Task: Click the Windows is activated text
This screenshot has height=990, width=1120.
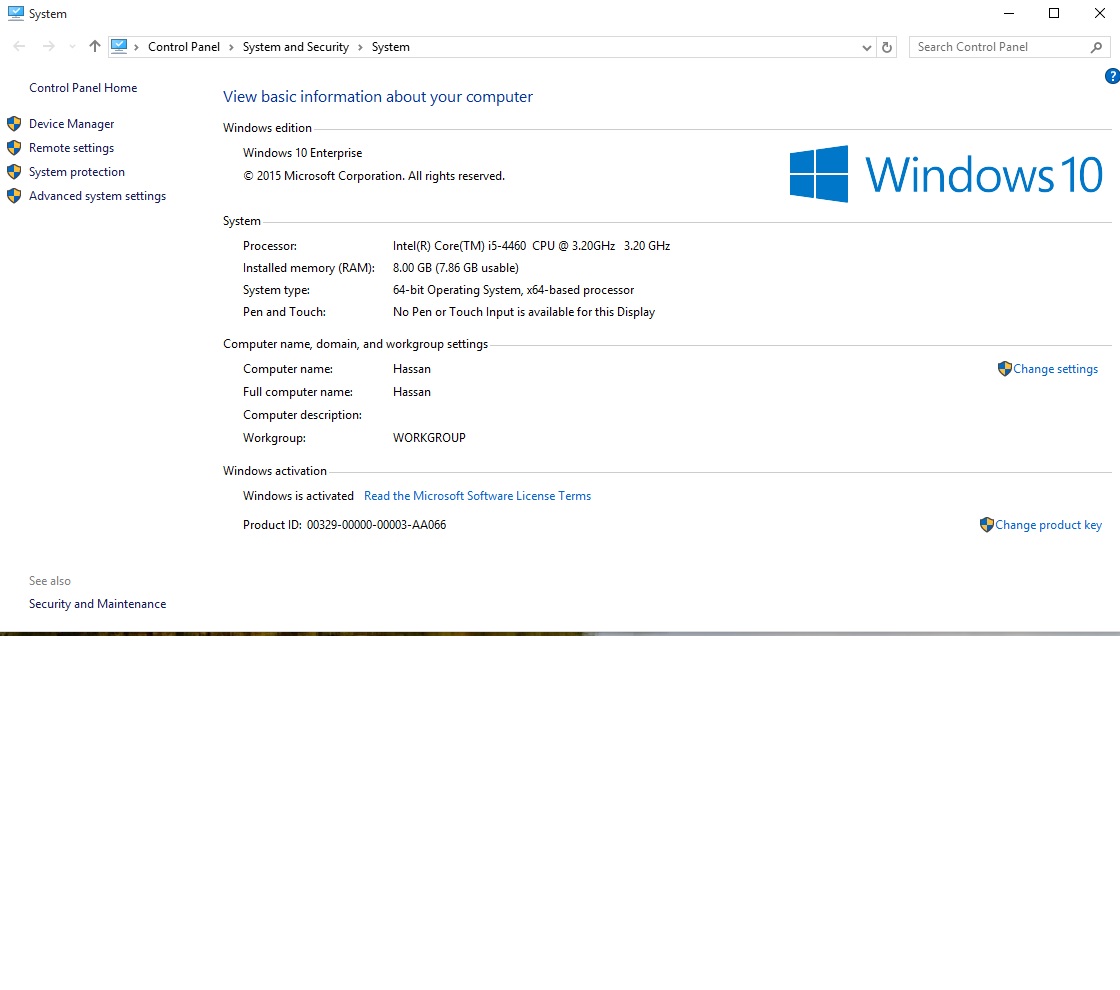Action: pos(298,496)
